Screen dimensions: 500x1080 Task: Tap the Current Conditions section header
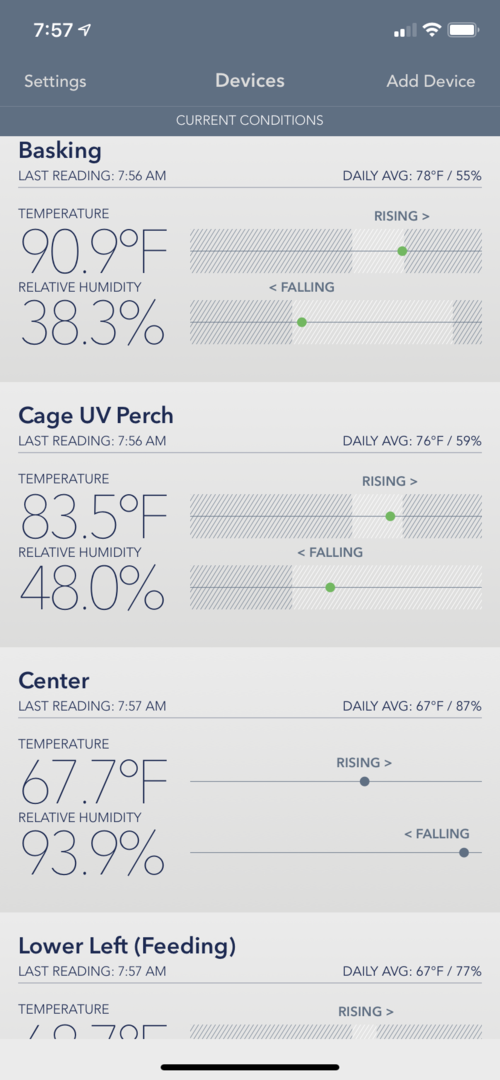point(249,121)
